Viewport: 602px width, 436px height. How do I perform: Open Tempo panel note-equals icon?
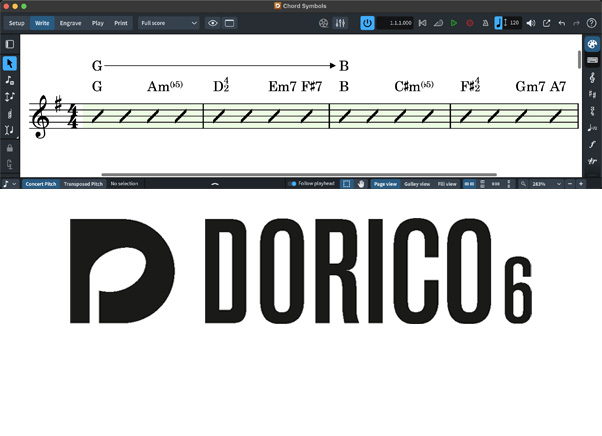tap(592, 127)
